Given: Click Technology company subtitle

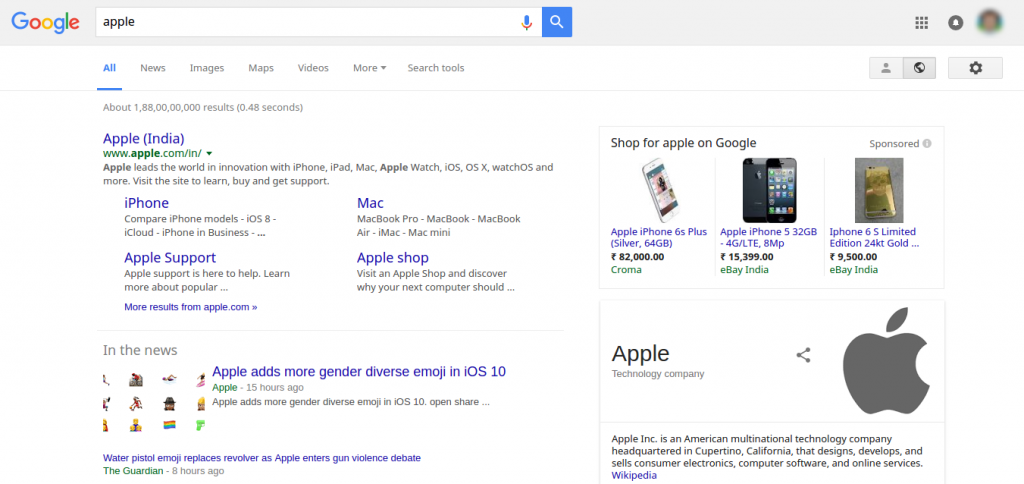Looking at the screenshot, I should click(658, 374).
